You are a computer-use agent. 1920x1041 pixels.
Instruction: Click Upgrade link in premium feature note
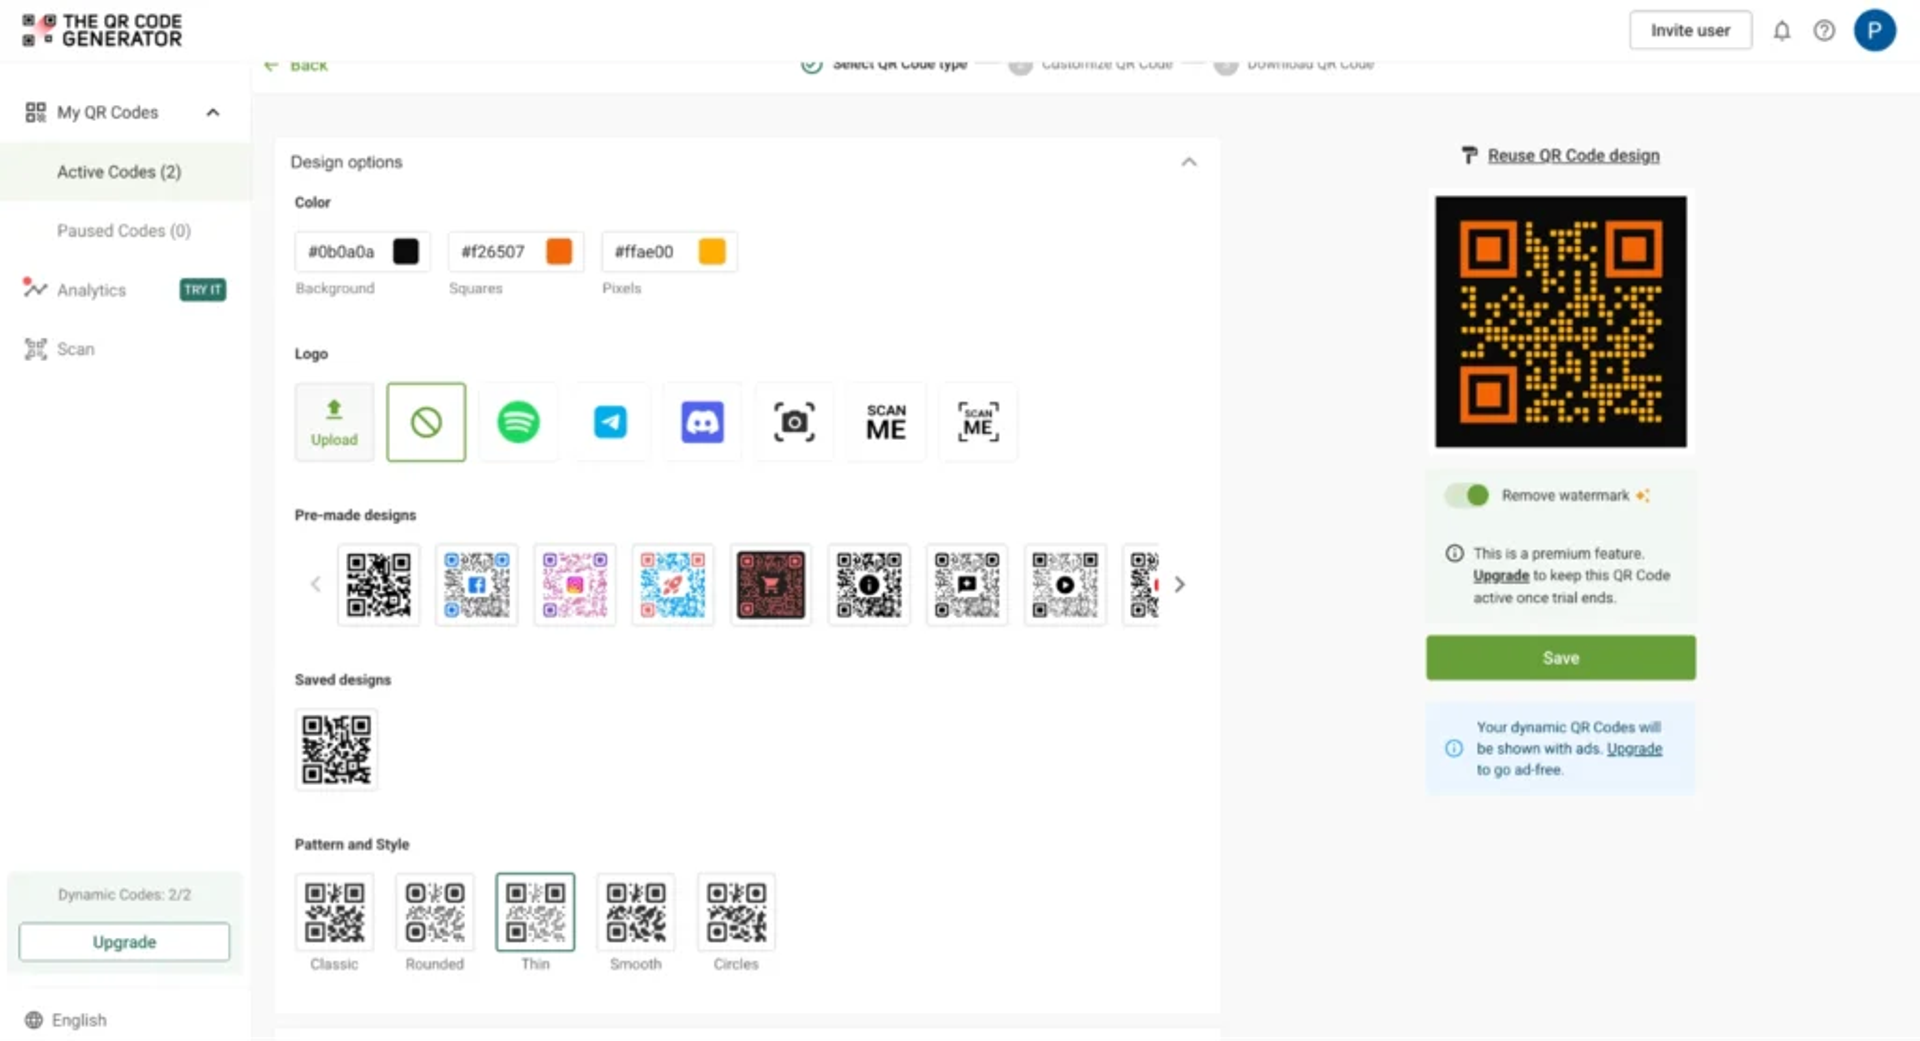point(1500,576)
